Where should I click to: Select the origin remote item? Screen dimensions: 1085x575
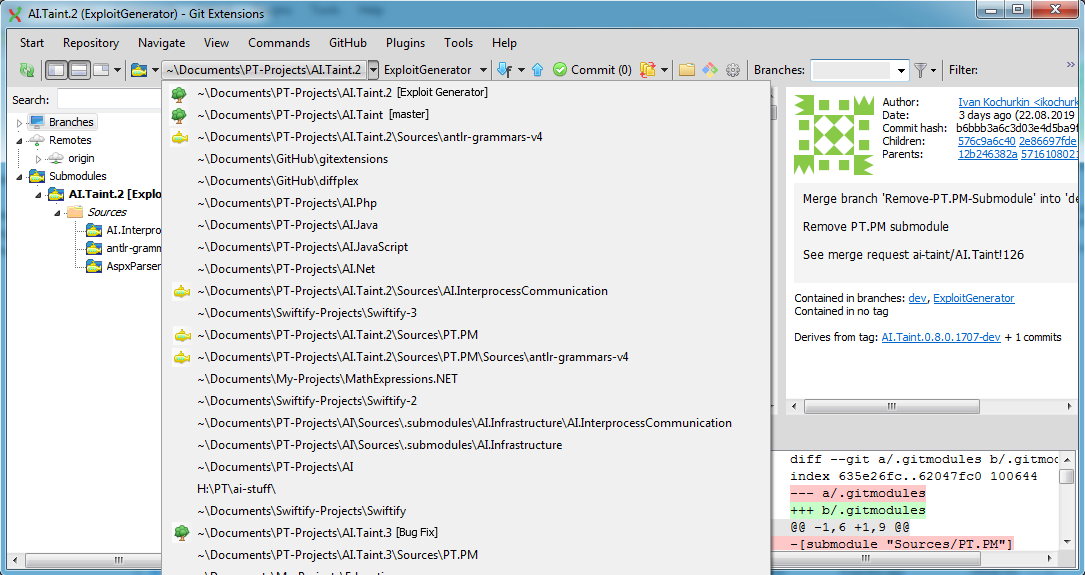coord(81,158)
